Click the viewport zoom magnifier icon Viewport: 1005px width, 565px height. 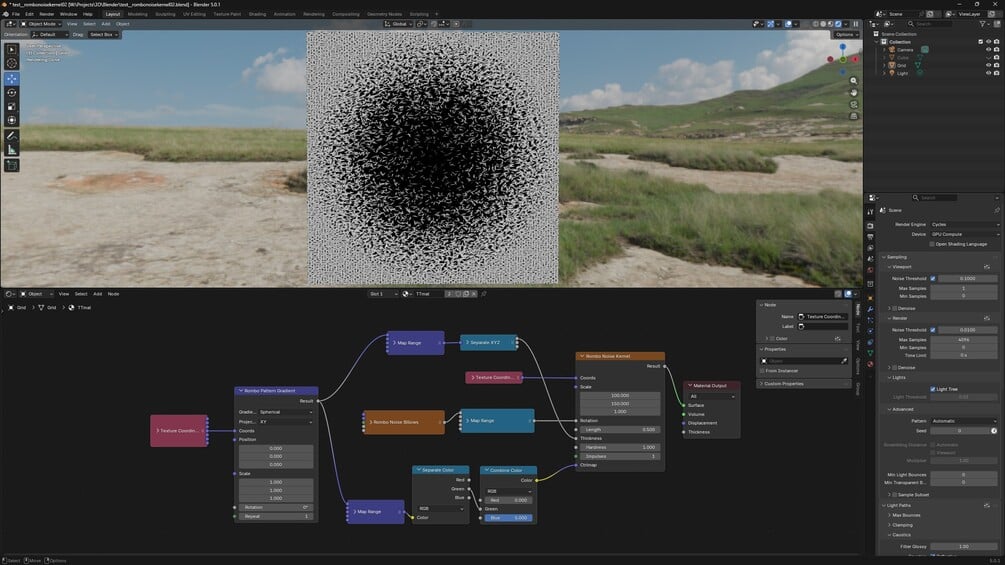point(853,81)
